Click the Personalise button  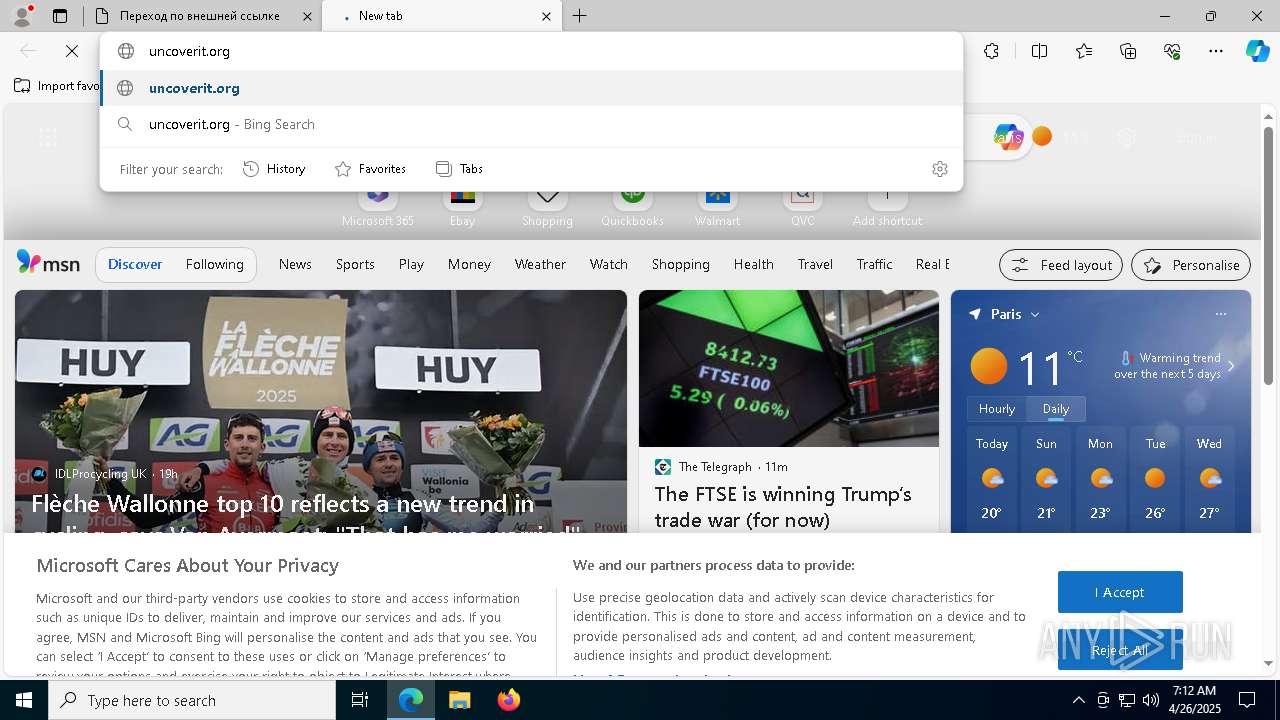[x=1191, y=265]
